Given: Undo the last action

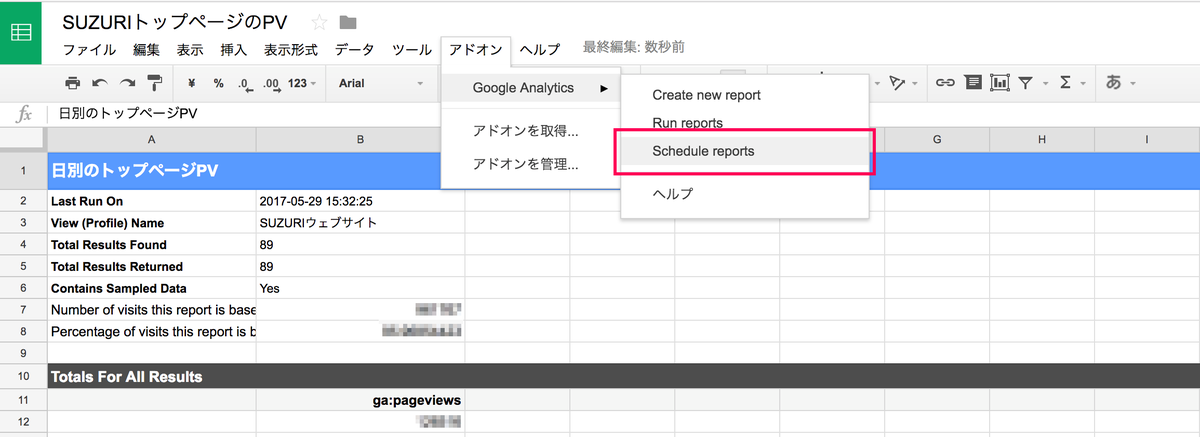Looking at the screenshot, I should pyautogui.click(x=99, y=83).
